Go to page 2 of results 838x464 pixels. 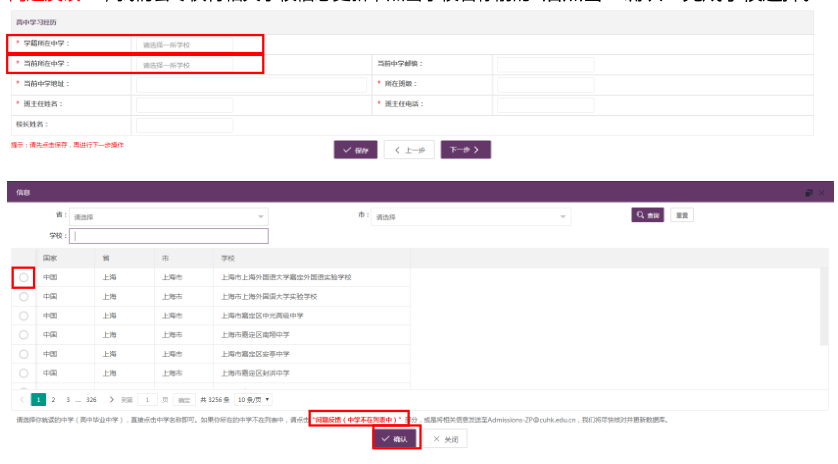coord(54,399)
